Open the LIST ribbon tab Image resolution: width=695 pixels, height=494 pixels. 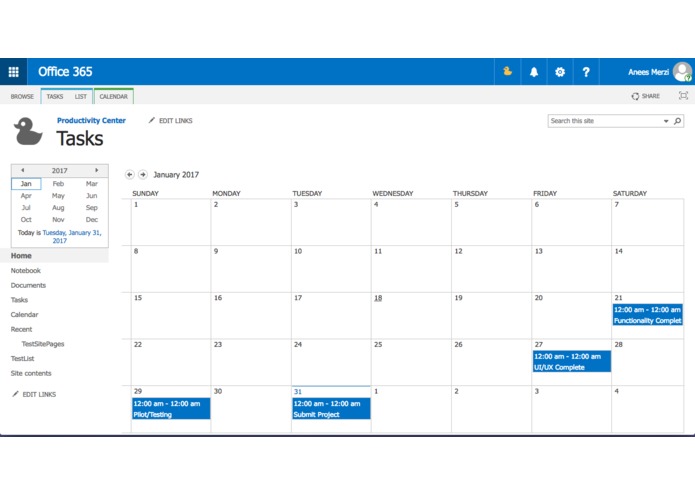[81, 97]
